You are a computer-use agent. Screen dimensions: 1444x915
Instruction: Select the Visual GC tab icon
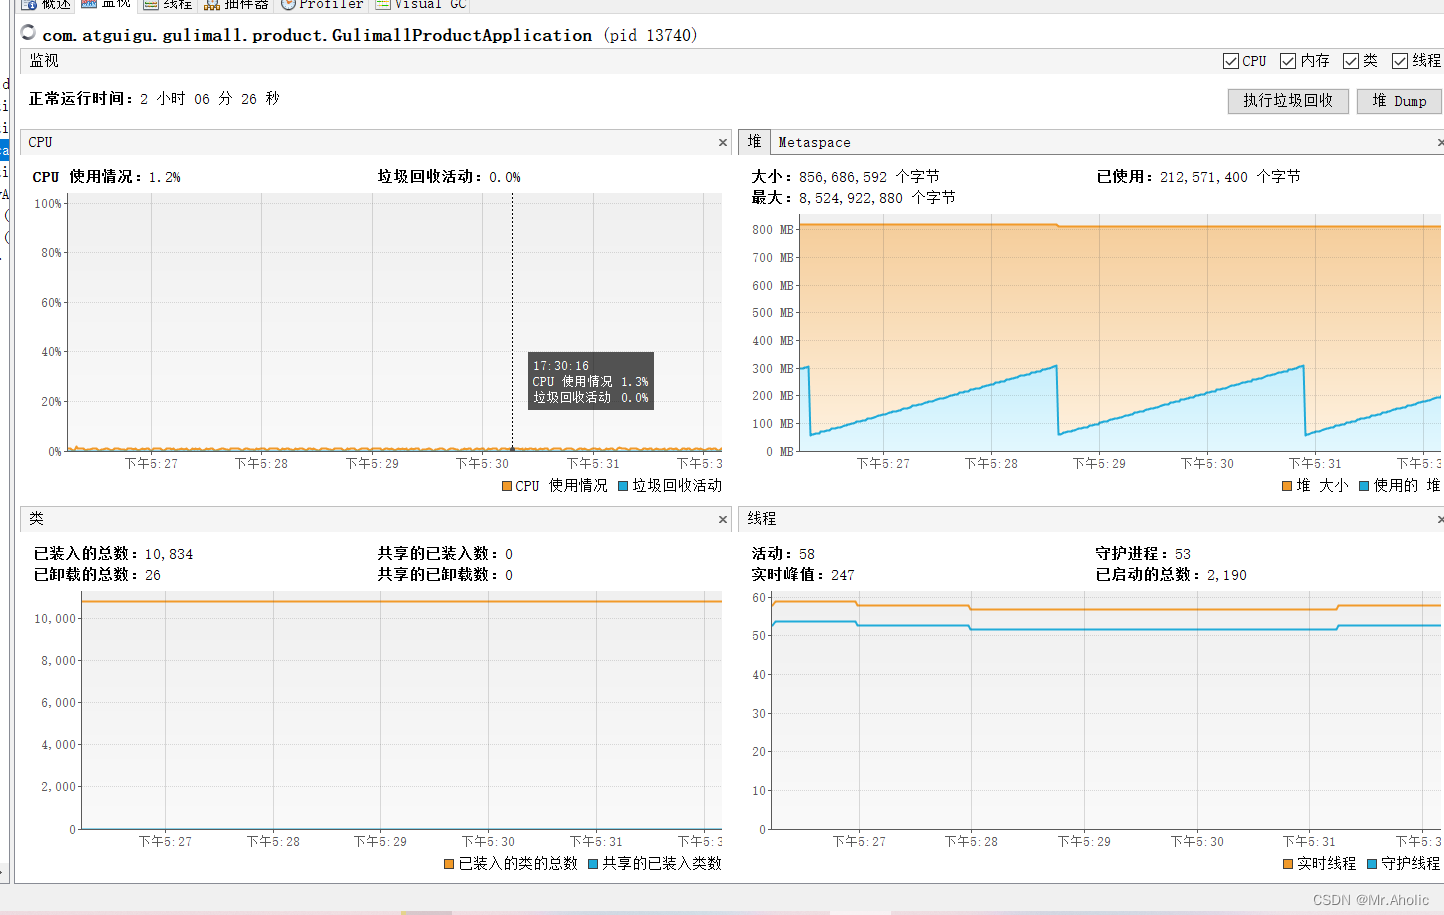(x=381, y=4)
